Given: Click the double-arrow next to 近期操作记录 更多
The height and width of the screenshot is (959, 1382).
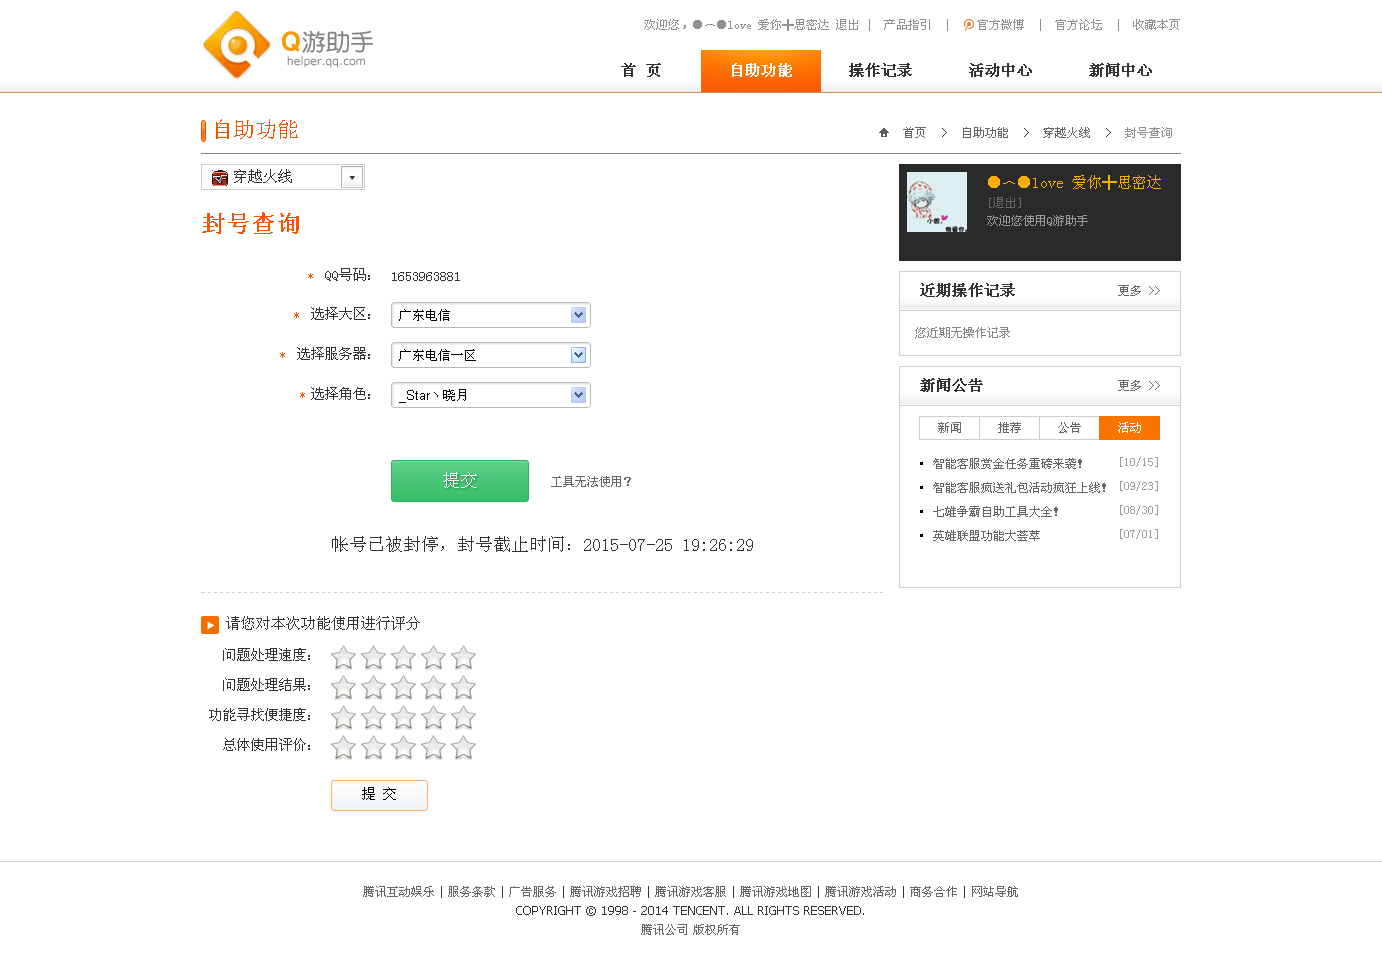Looking at the screenshot, I should click(x=1154, y=291).
